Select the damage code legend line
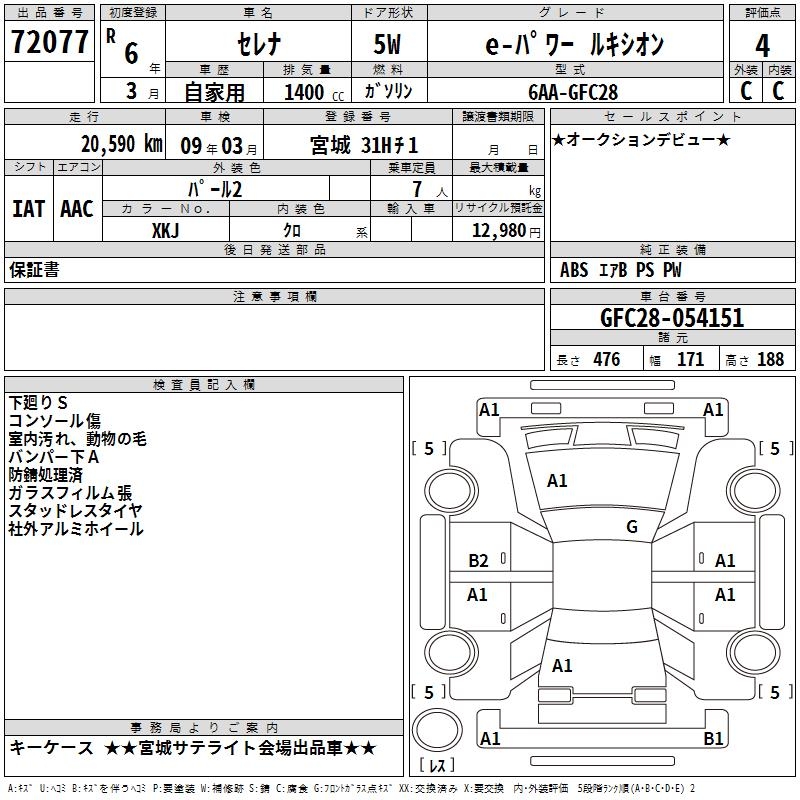 351,789
